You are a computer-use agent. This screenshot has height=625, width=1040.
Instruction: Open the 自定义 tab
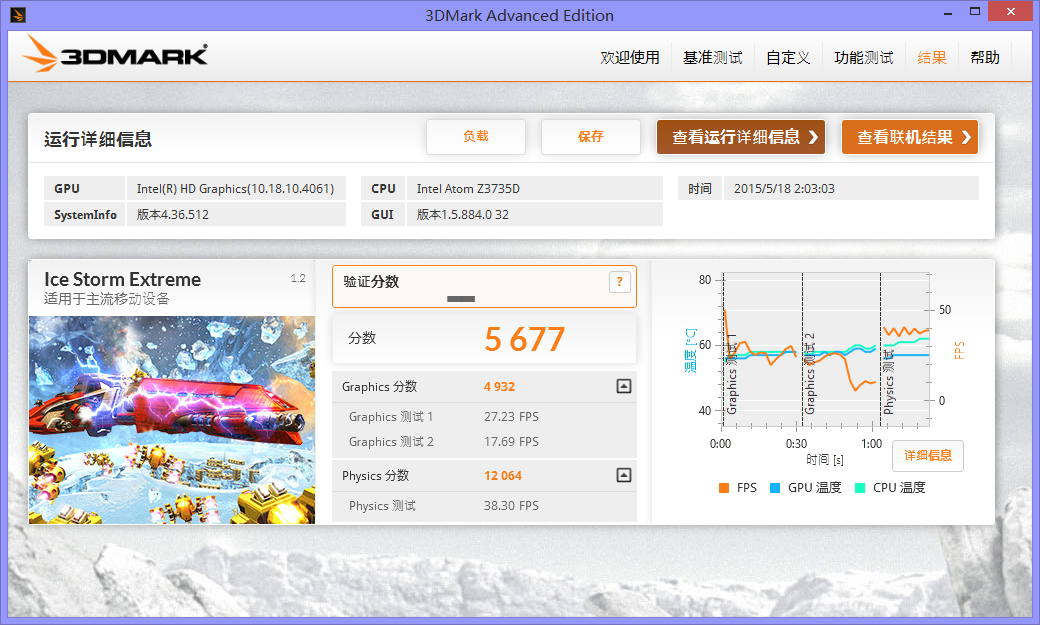click(788, 58)
